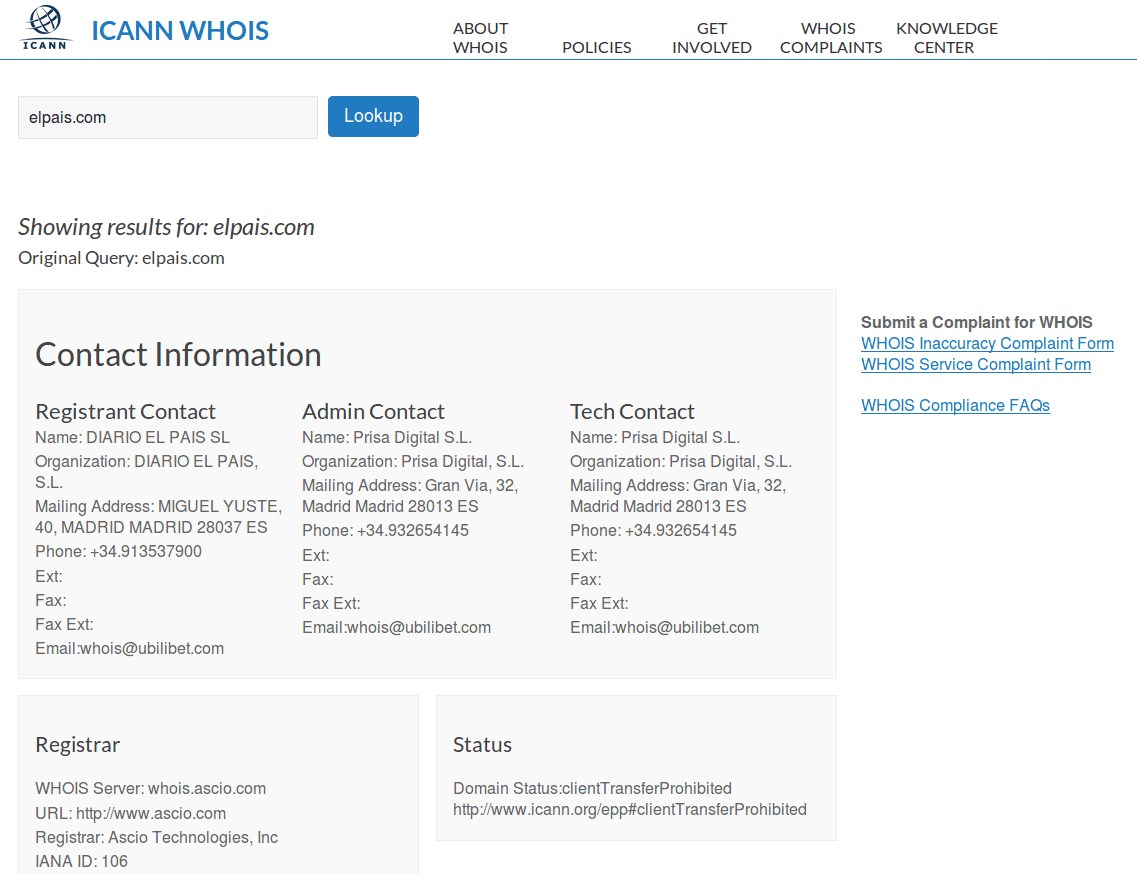1137x874 pixels.
Task: Open the WHOIS Service Complaint Form
Action: [975, 364]
